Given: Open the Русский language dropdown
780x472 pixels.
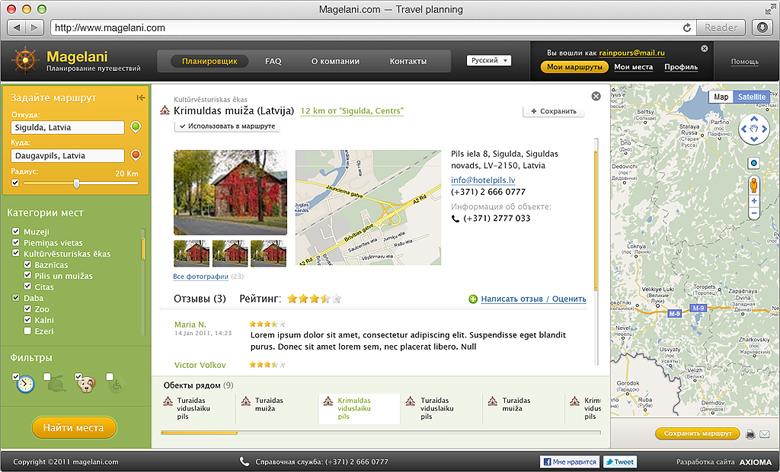Looking at the screenshot, I should [489, 61].
